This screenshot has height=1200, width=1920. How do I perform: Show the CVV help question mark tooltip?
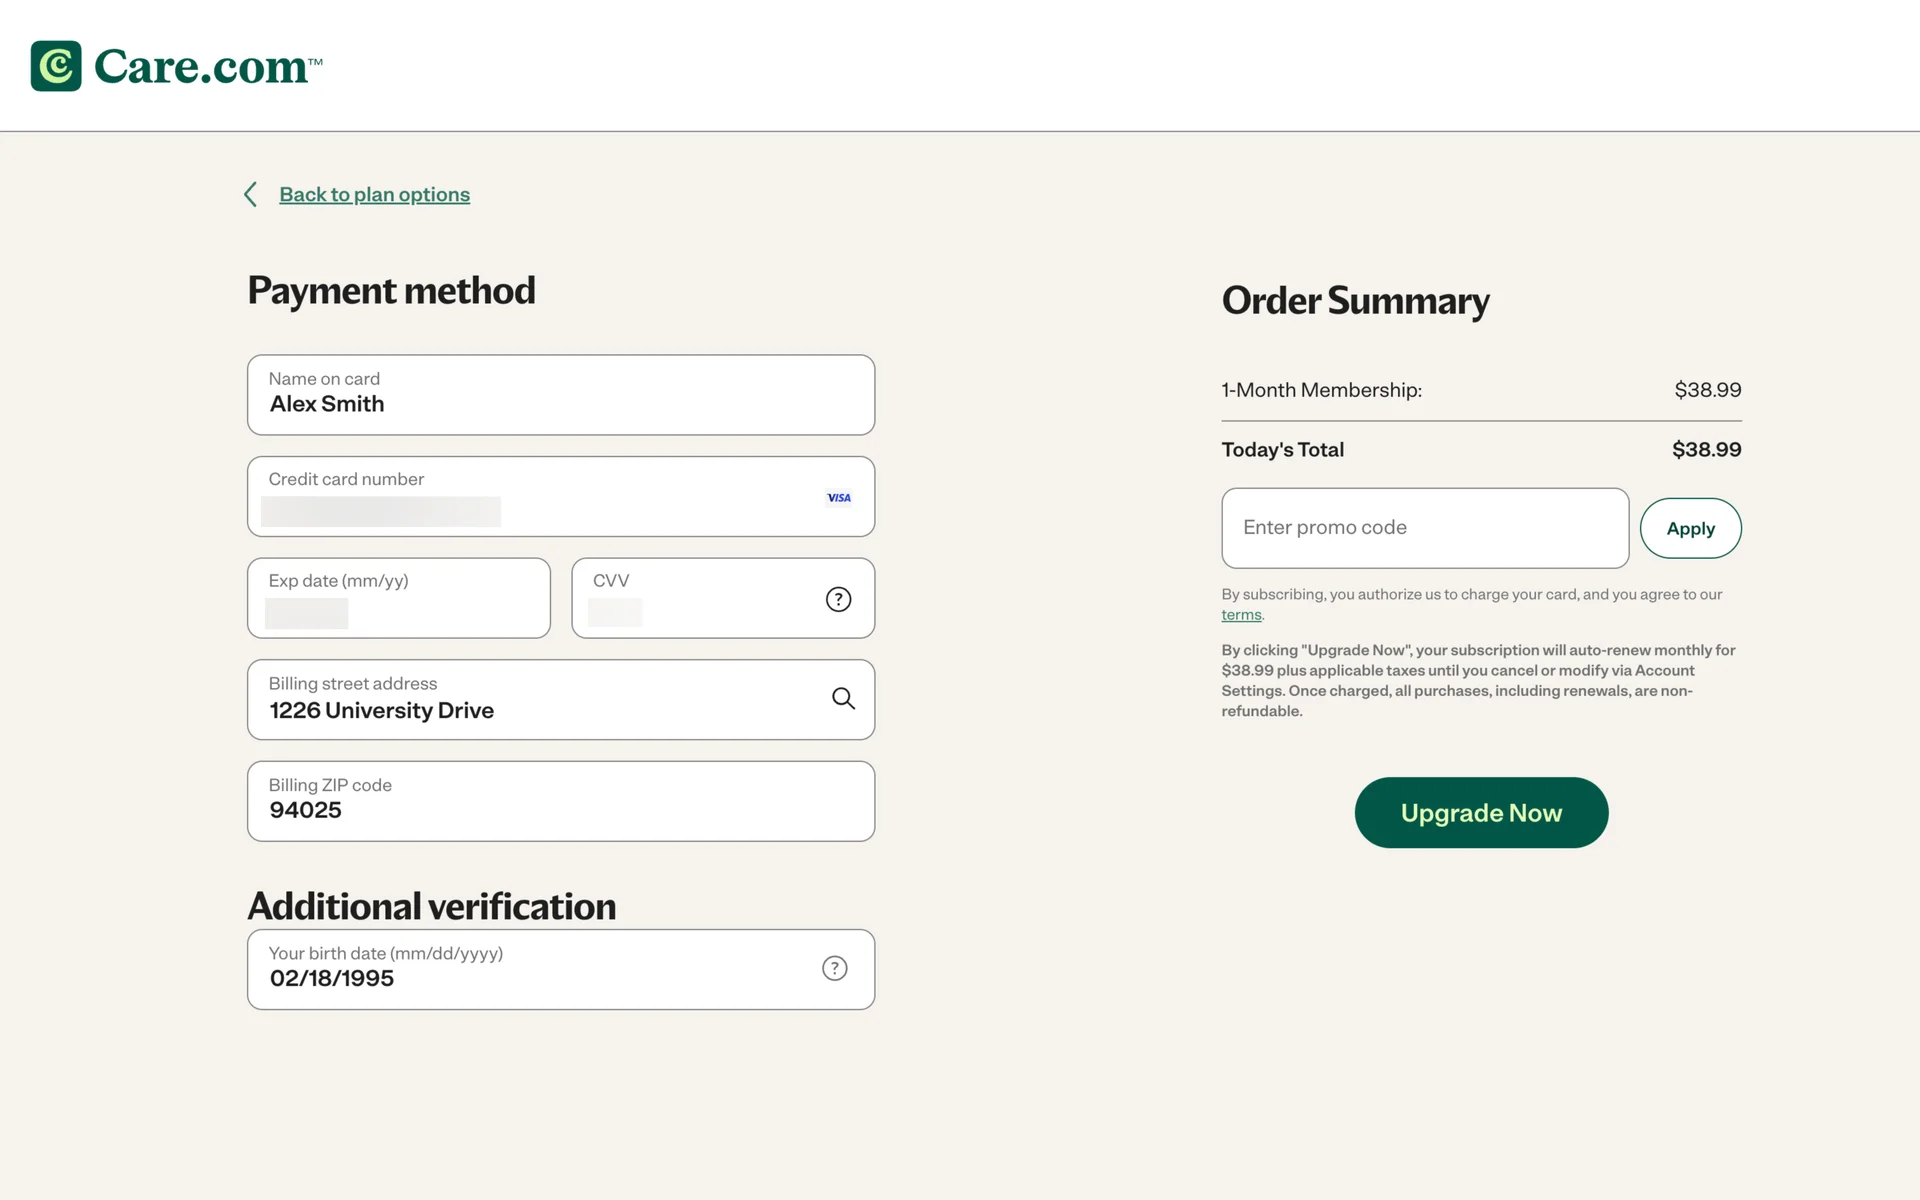[838, 599]
